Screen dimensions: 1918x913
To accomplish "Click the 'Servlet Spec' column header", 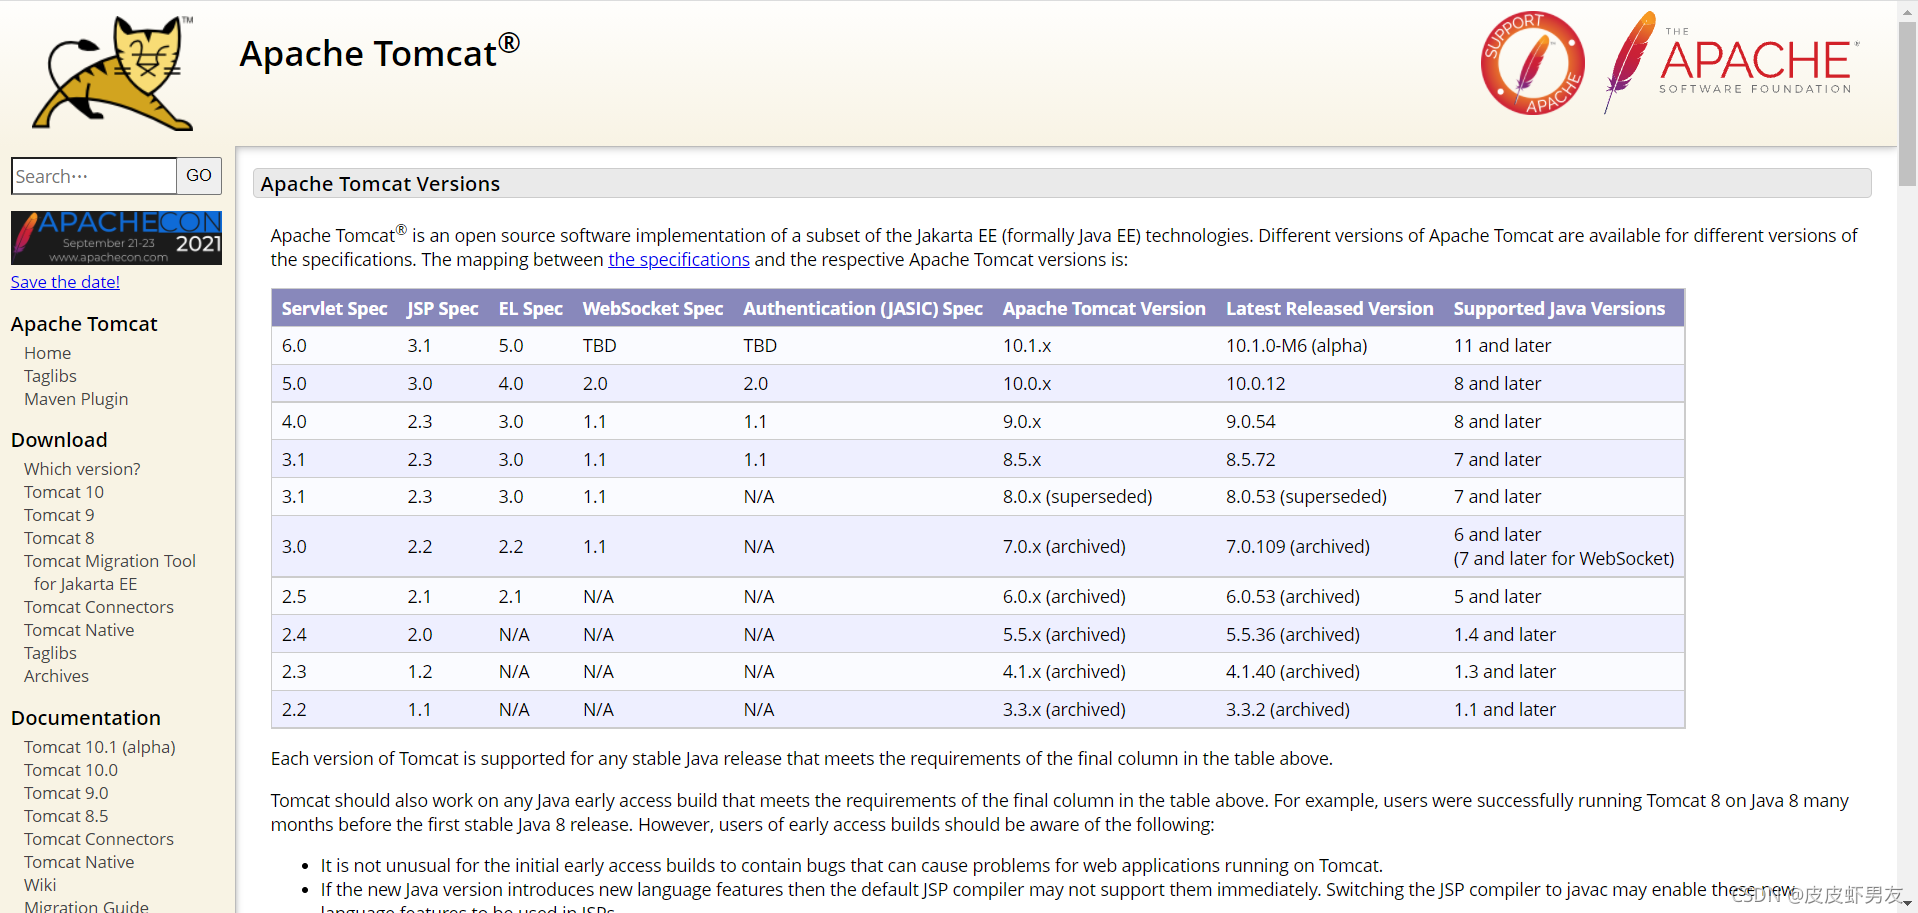I will 334,309.
